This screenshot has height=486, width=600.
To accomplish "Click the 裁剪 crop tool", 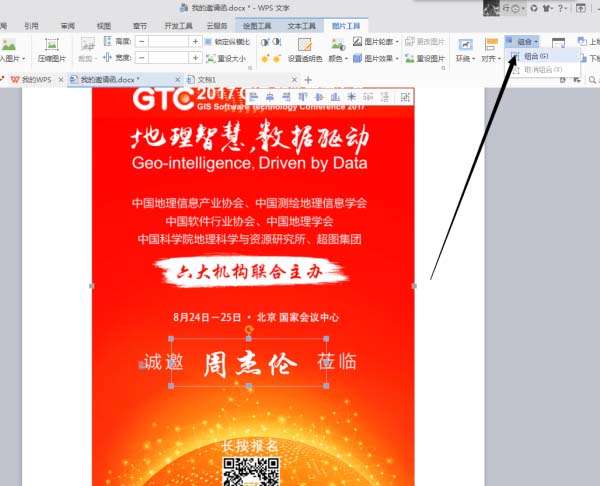I will [88, 50].
